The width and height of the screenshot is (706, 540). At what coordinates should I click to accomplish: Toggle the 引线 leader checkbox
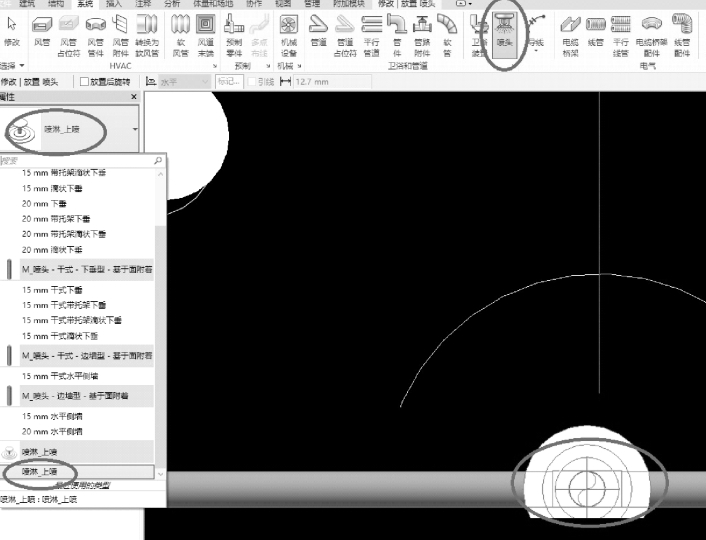pos(252,82)
